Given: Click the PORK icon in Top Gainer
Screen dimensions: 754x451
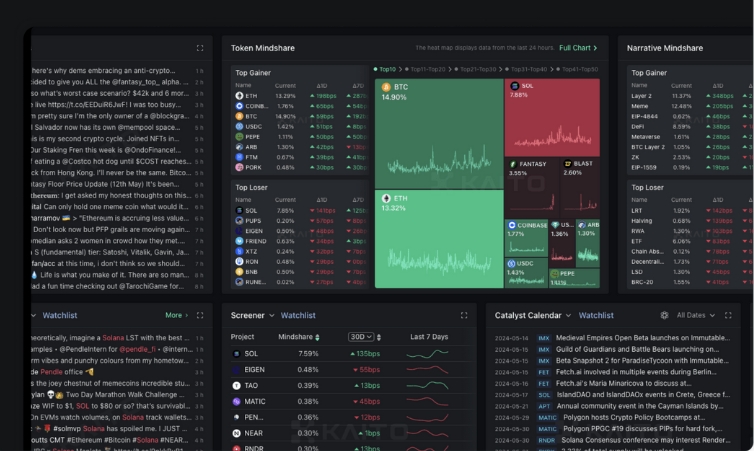Looking at the screenshot, I should point(239,167).
